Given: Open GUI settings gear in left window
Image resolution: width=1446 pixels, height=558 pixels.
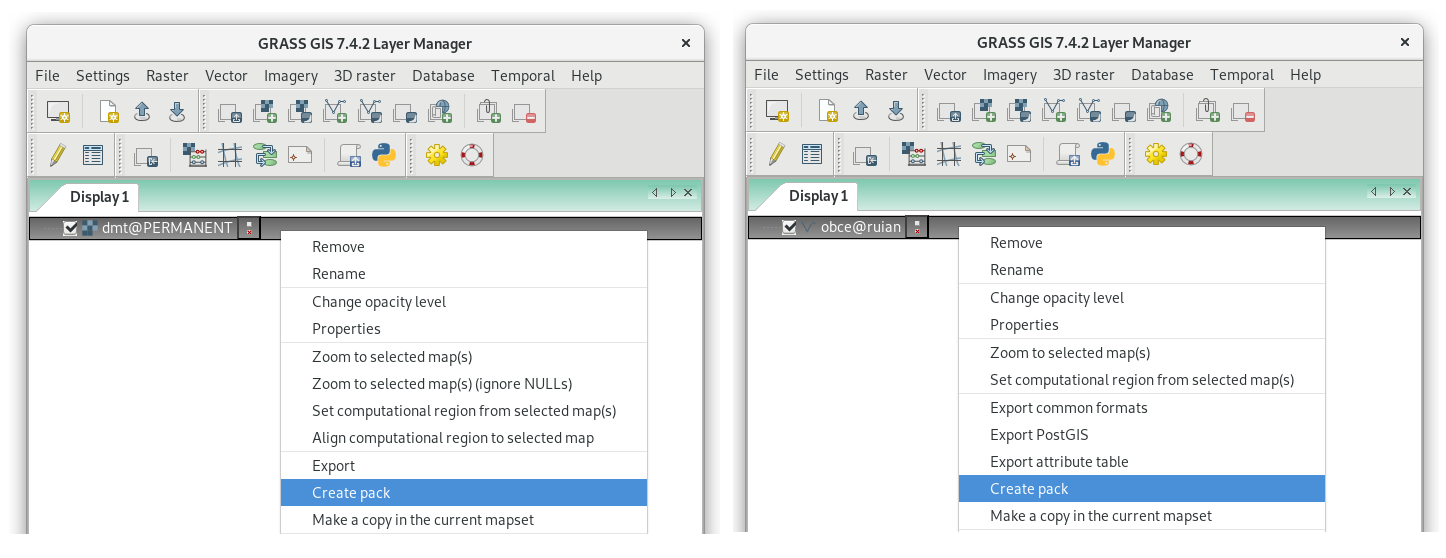Looking at the screenshot, I should 436,155.
